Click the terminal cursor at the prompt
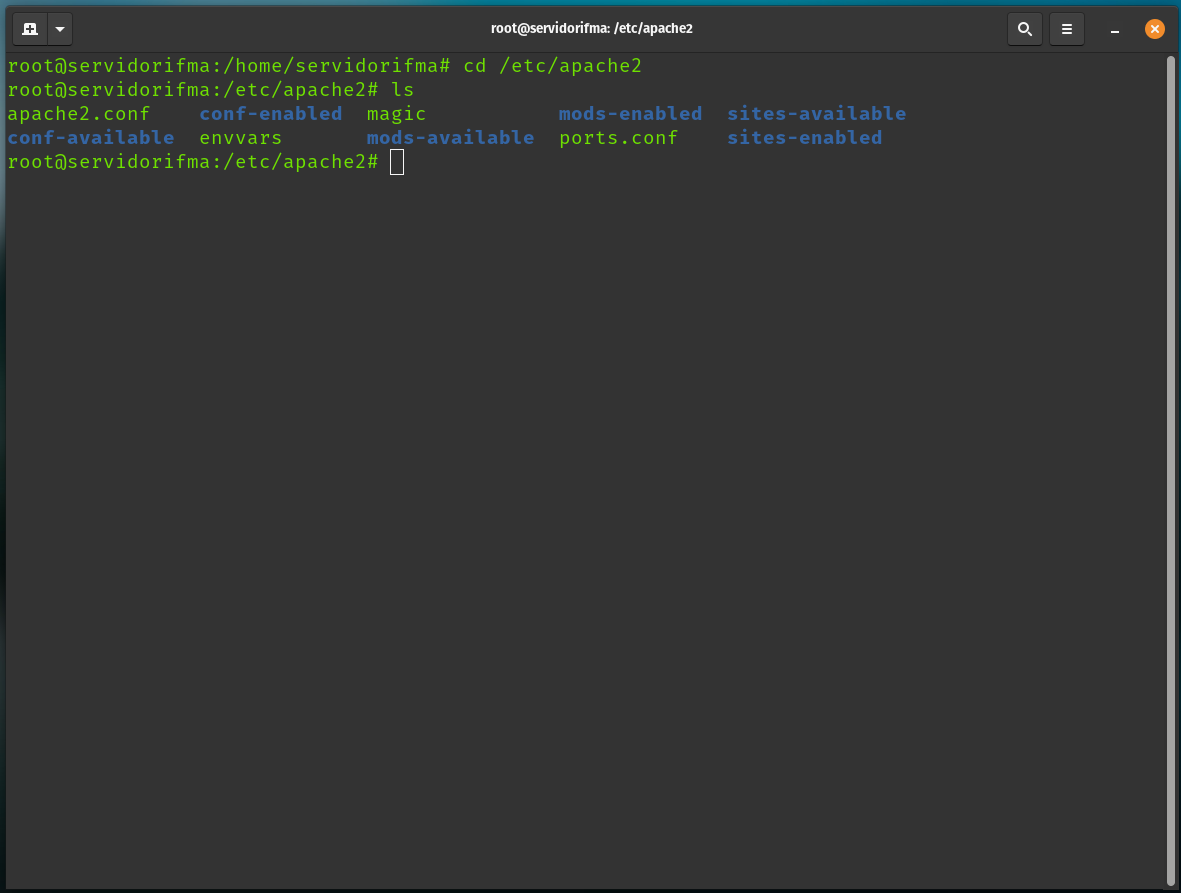The width and height of the screenshot is (1181, 893). tap(397, 162)
